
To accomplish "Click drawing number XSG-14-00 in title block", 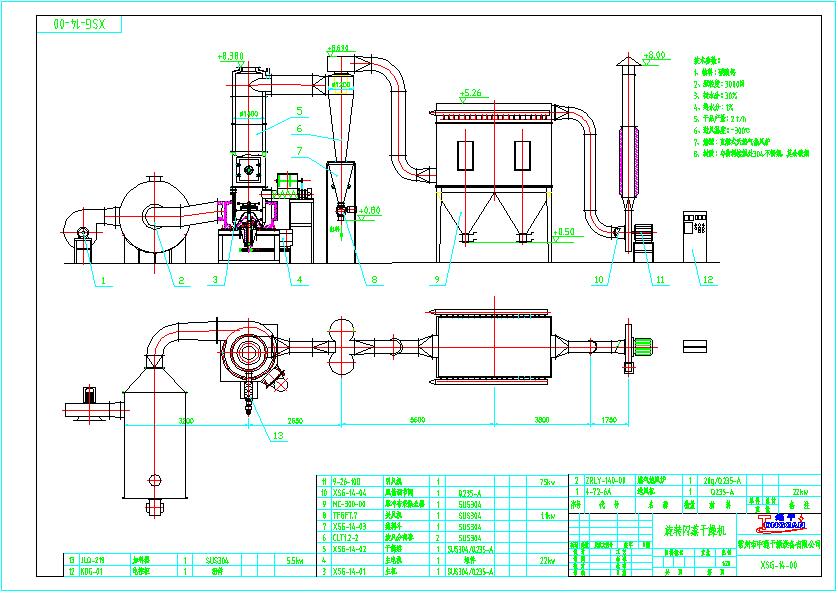I will (781, 564).
